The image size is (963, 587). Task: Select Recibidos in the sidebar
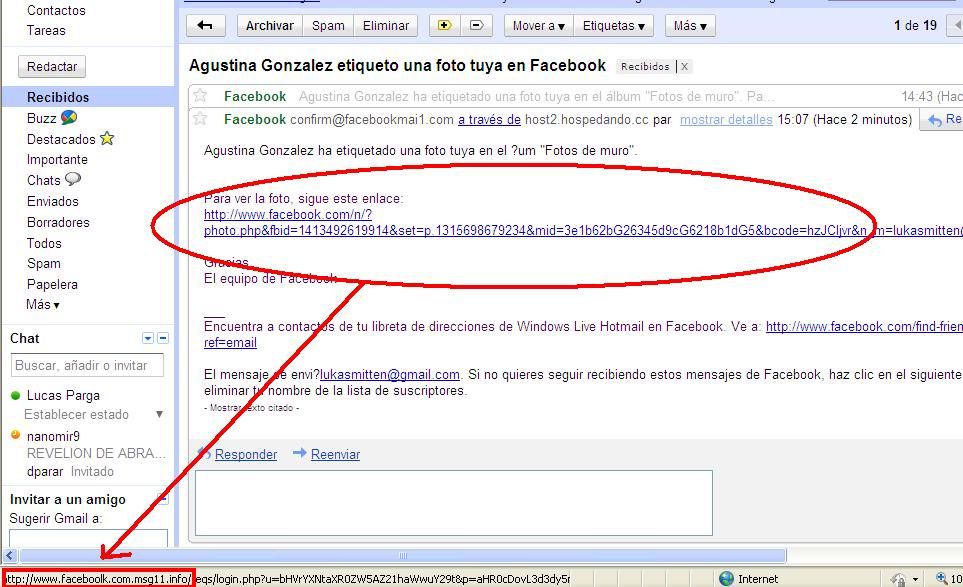[x=58, y=97]
